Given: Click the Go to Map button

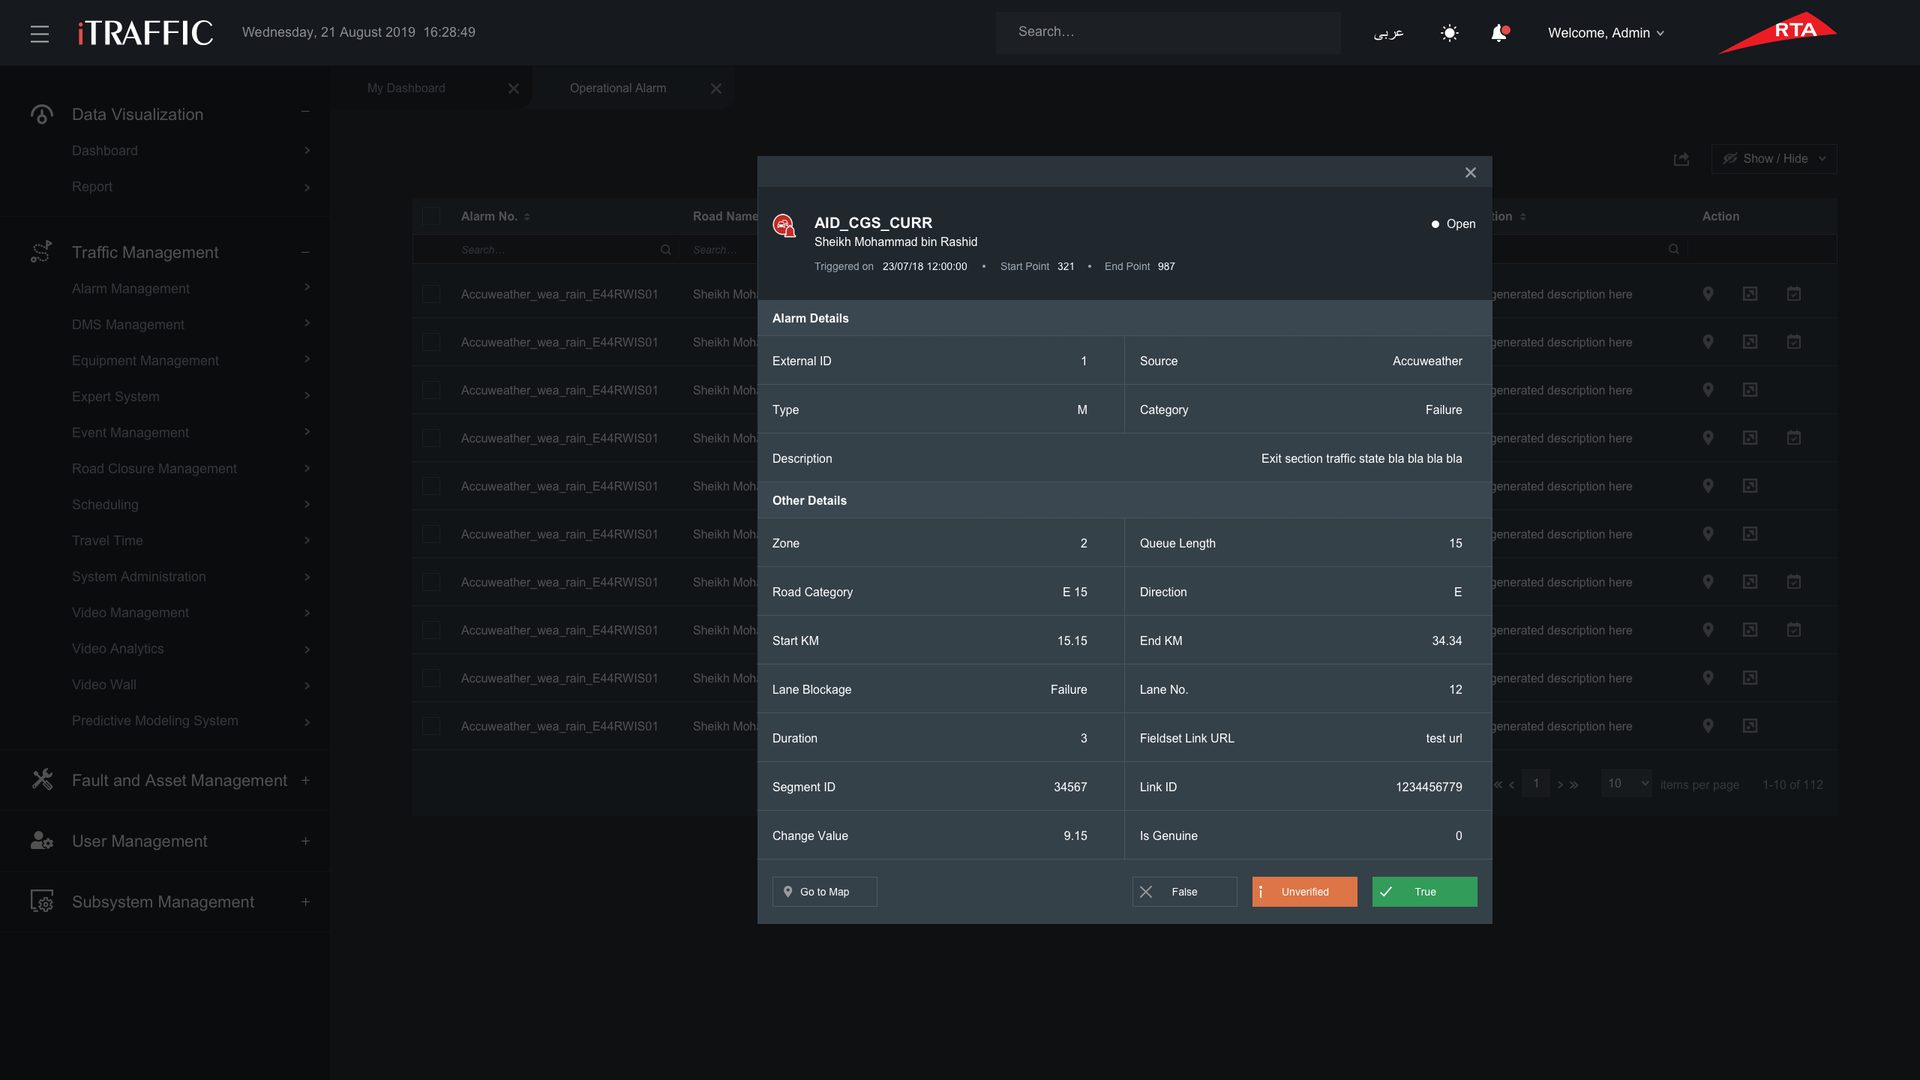Looking at the screenshot, I should pyautogui.click(x=824, y=892).
